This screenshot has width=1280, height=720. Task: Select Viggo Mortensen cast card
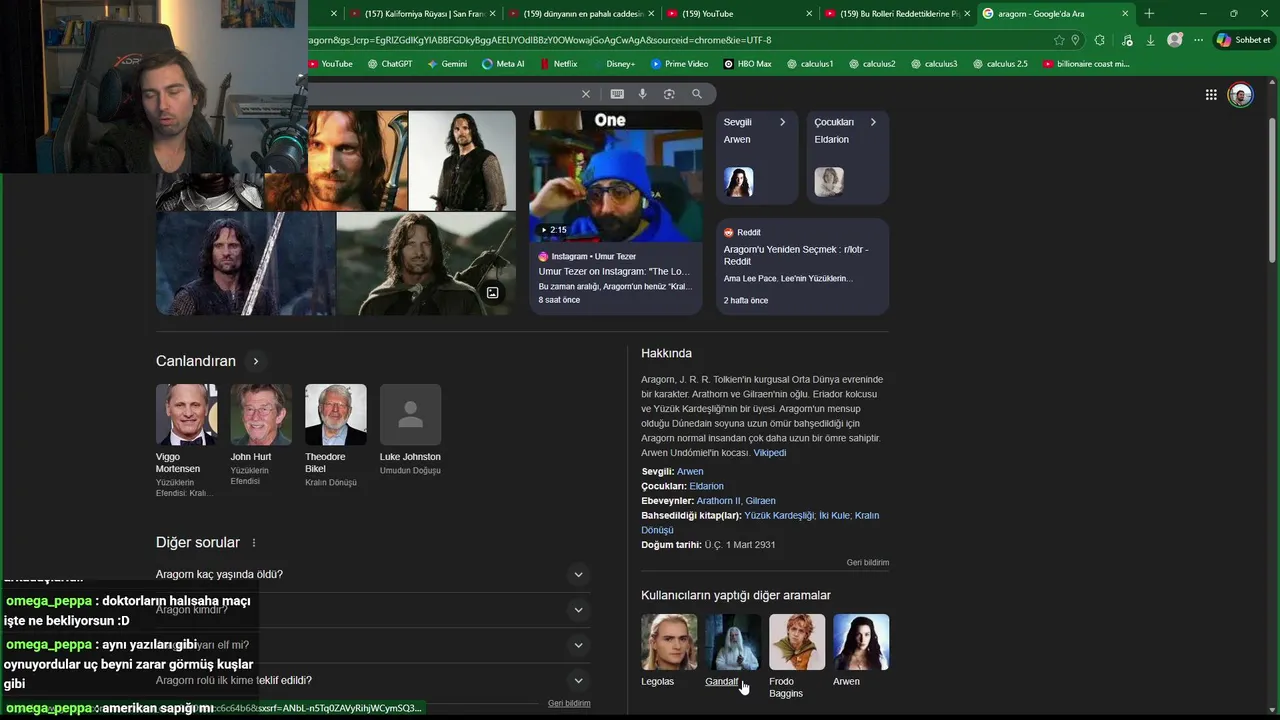[186, 441]
